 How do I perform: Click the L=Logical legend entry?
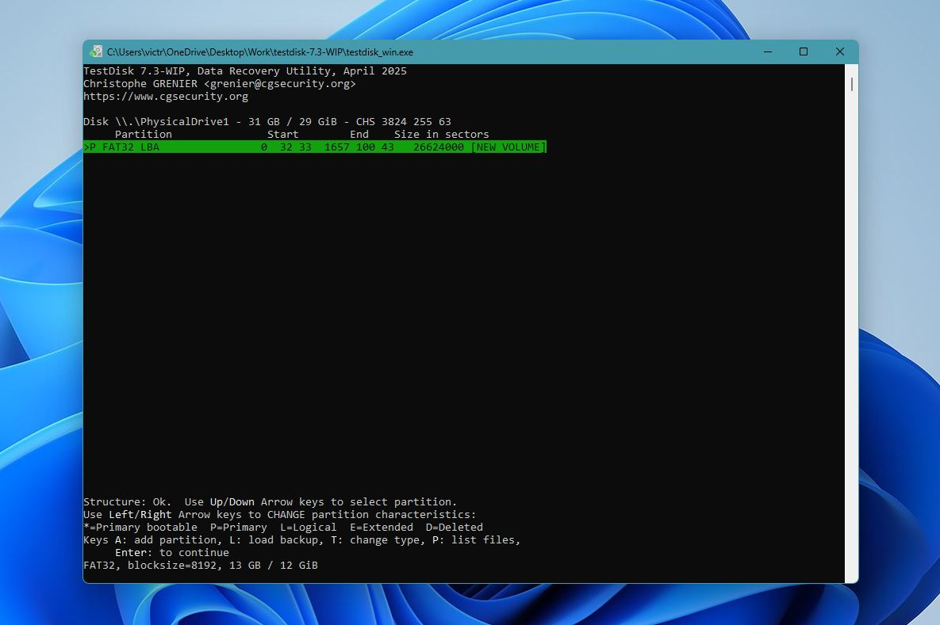tap(308, 527)
